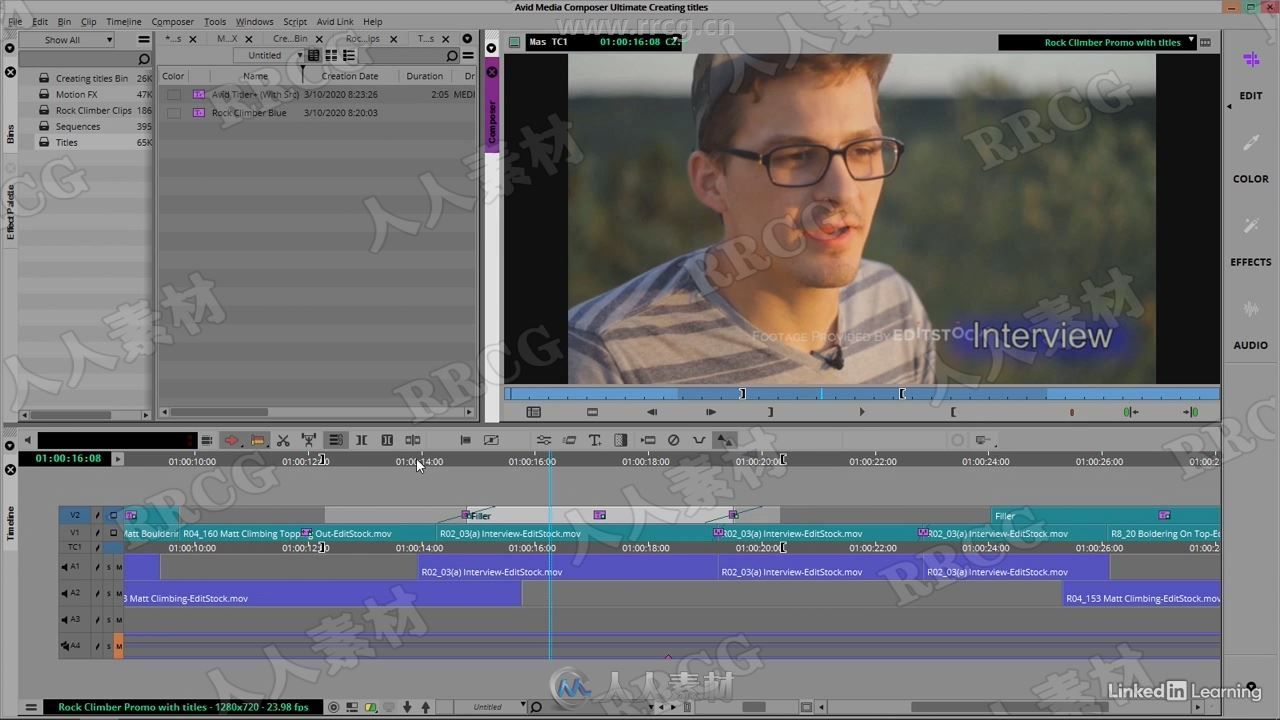
Task: Sort by the Creation Date column header
Action: [x=350, y=76]
